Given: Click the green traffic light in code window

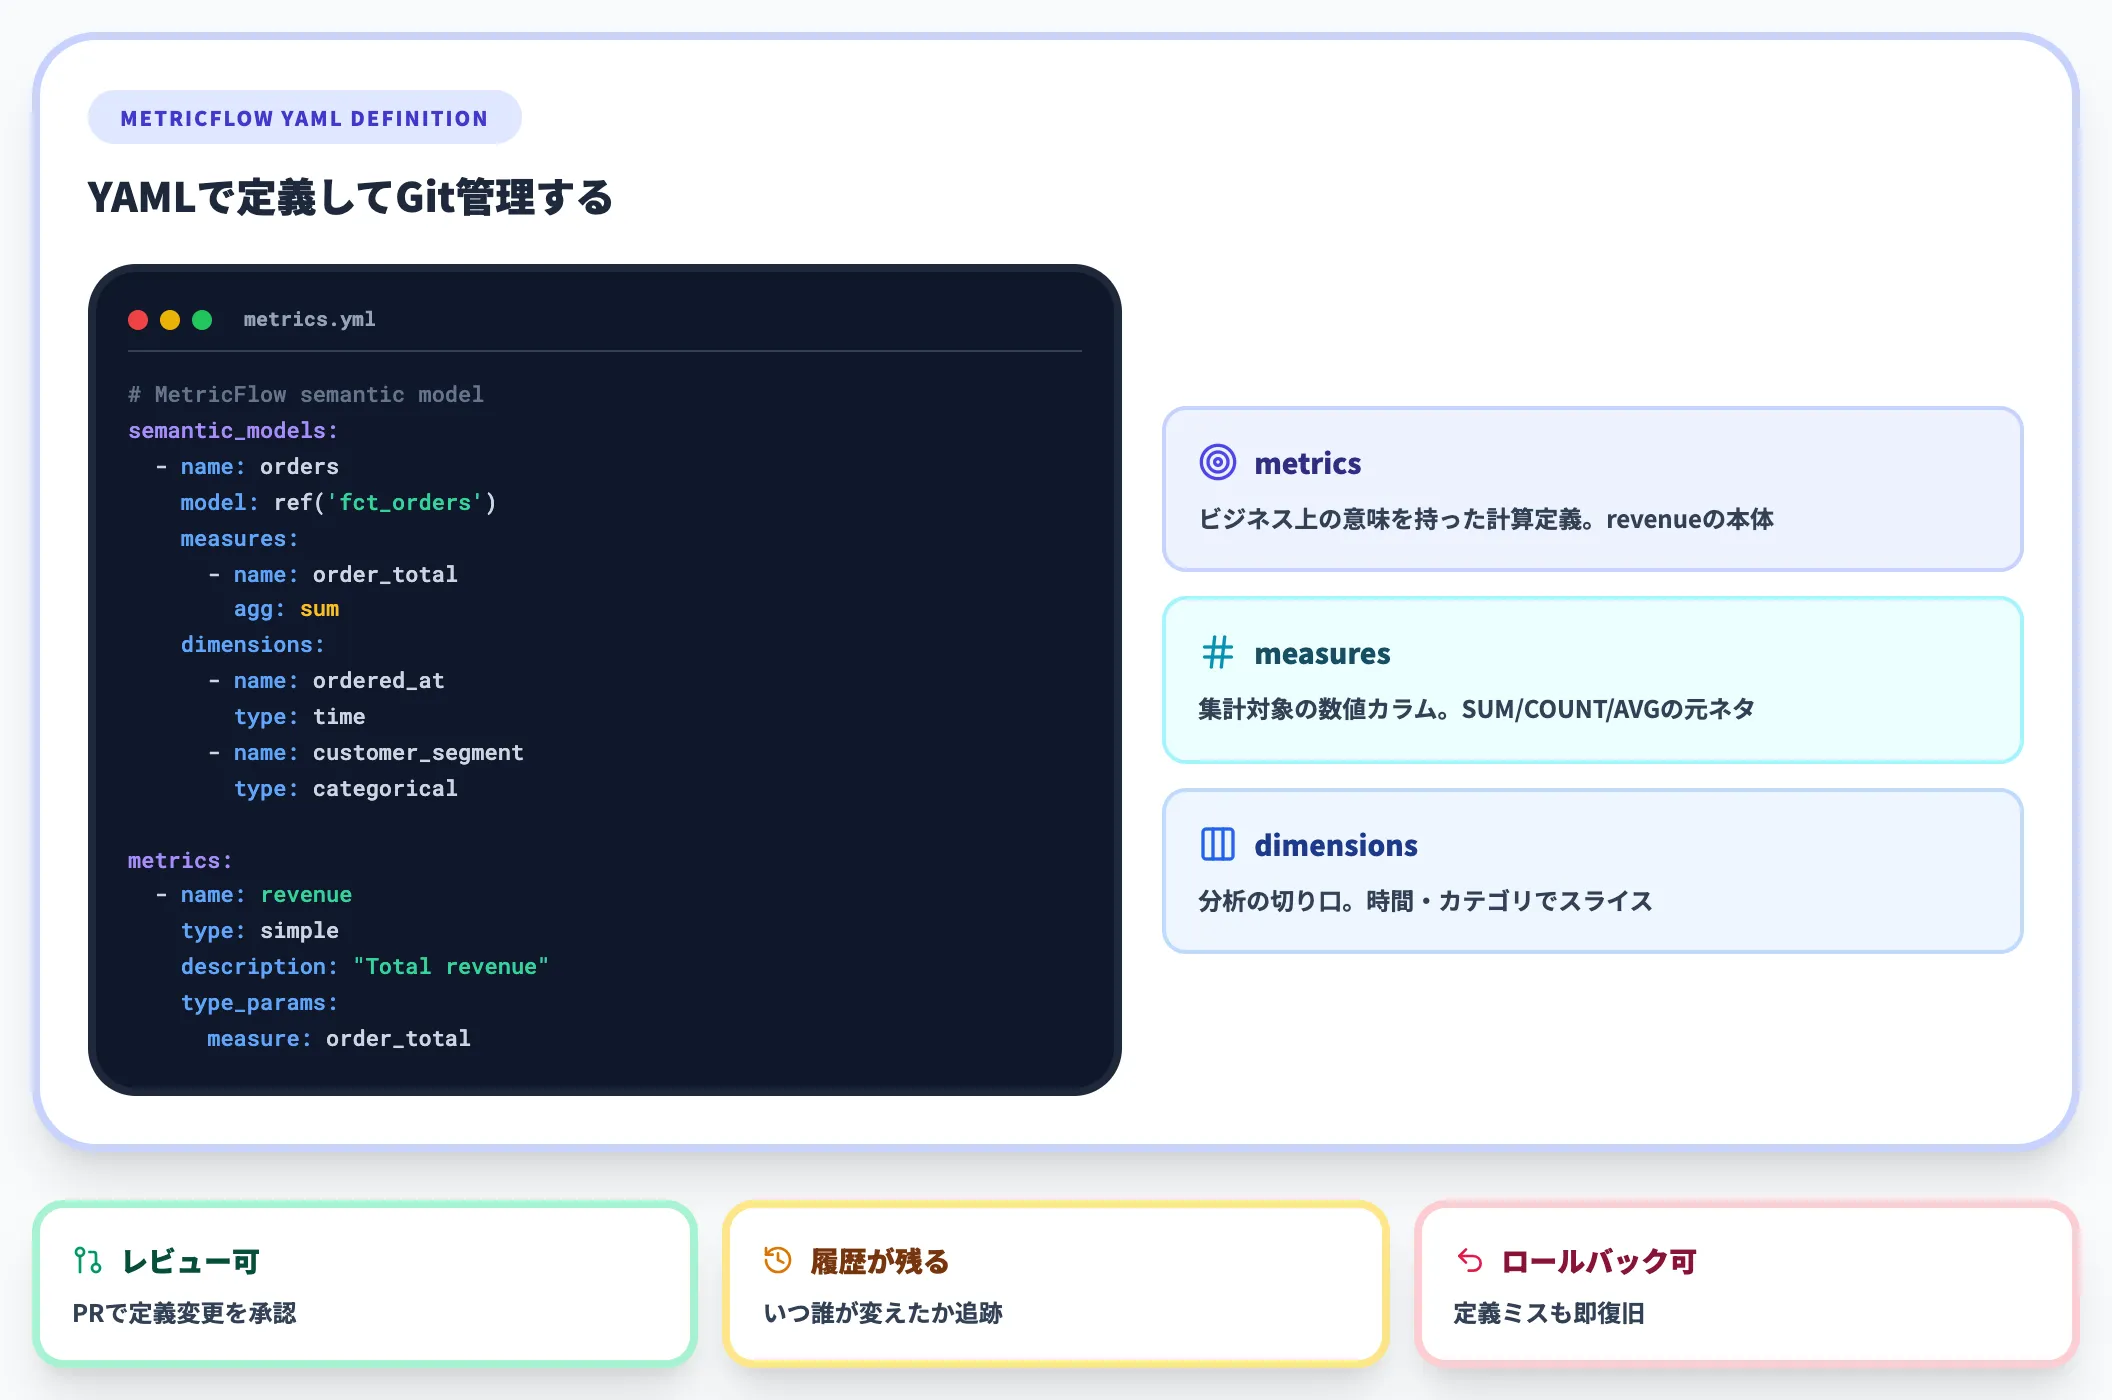Looking at the screenshot, I should point(202,320).
